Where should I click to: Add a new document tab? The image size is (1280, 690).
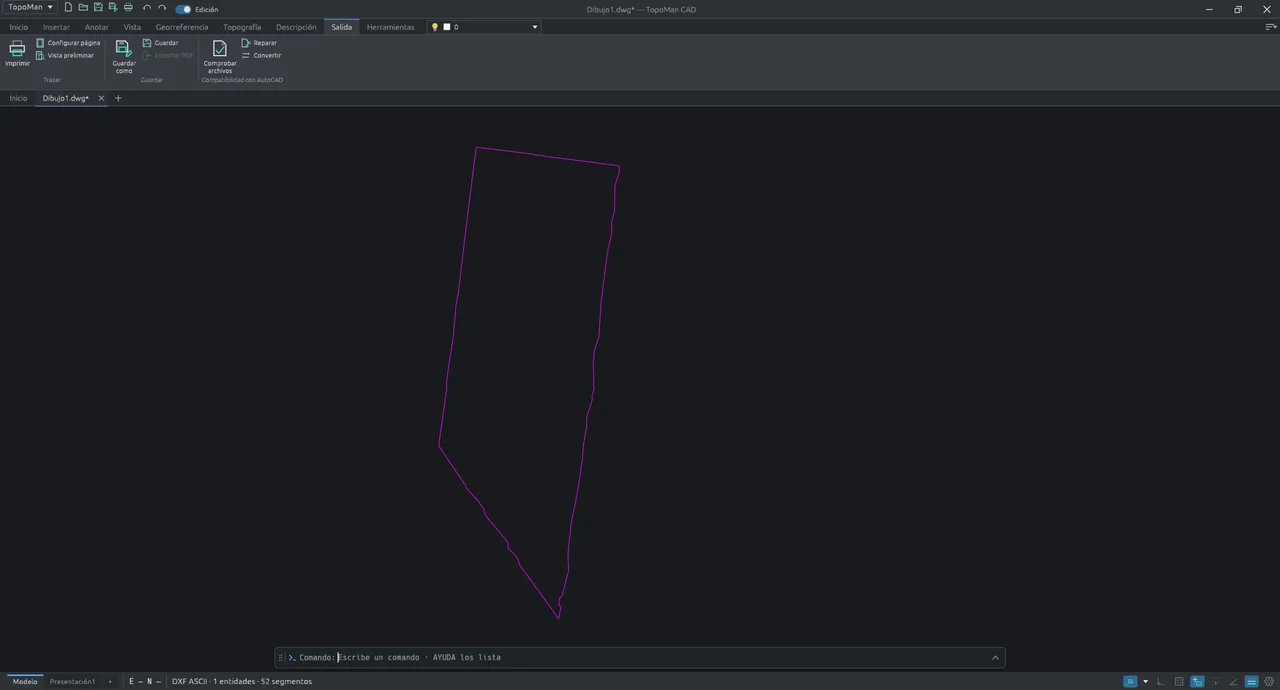click(118, 98)
